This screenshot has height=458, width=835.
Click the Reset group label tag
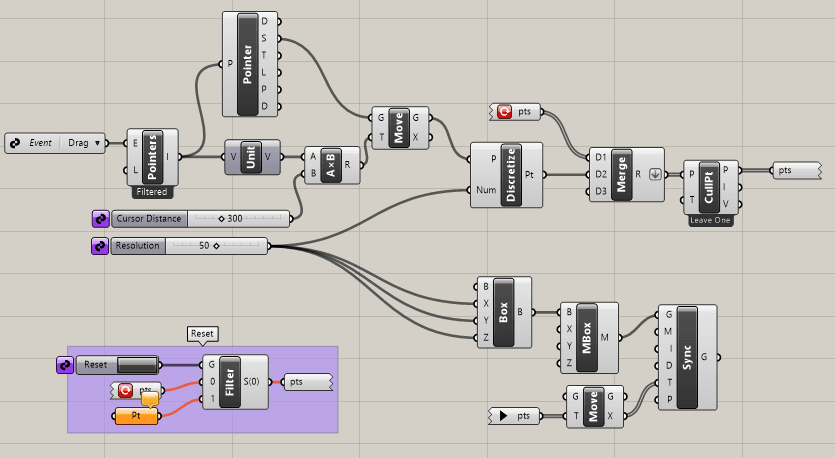tap(202, 334)
